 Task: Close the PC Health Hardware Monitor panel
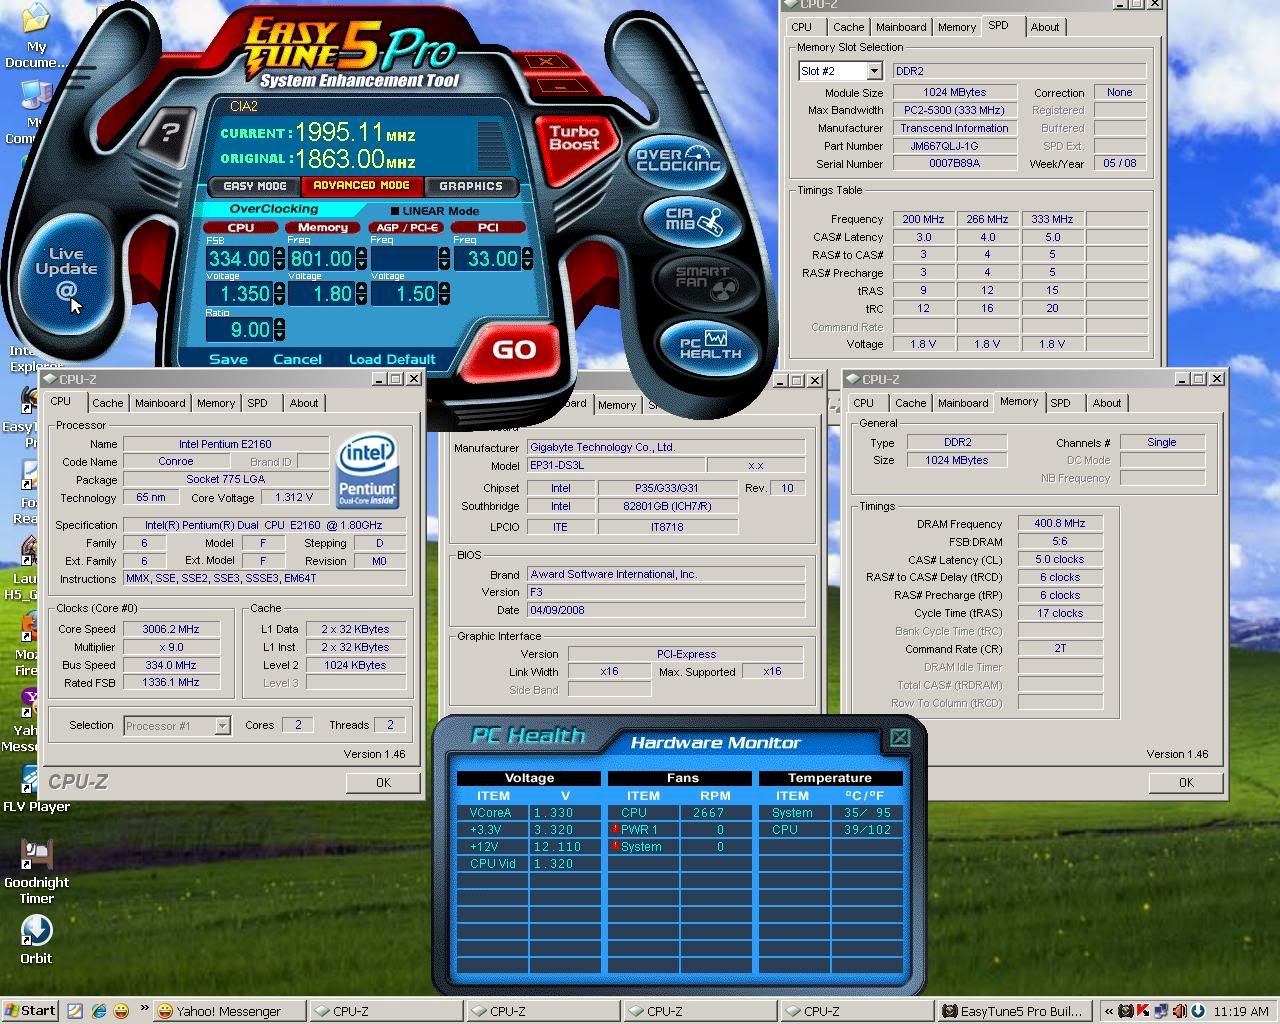coord(899,738)
